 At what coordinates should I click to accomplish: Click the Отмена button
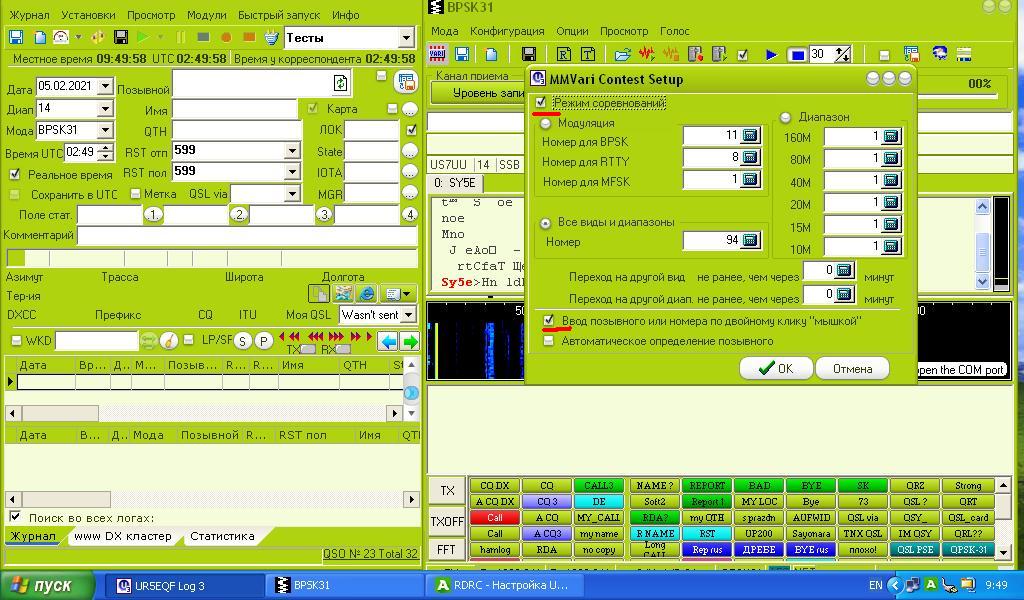(x=852, y=369)
